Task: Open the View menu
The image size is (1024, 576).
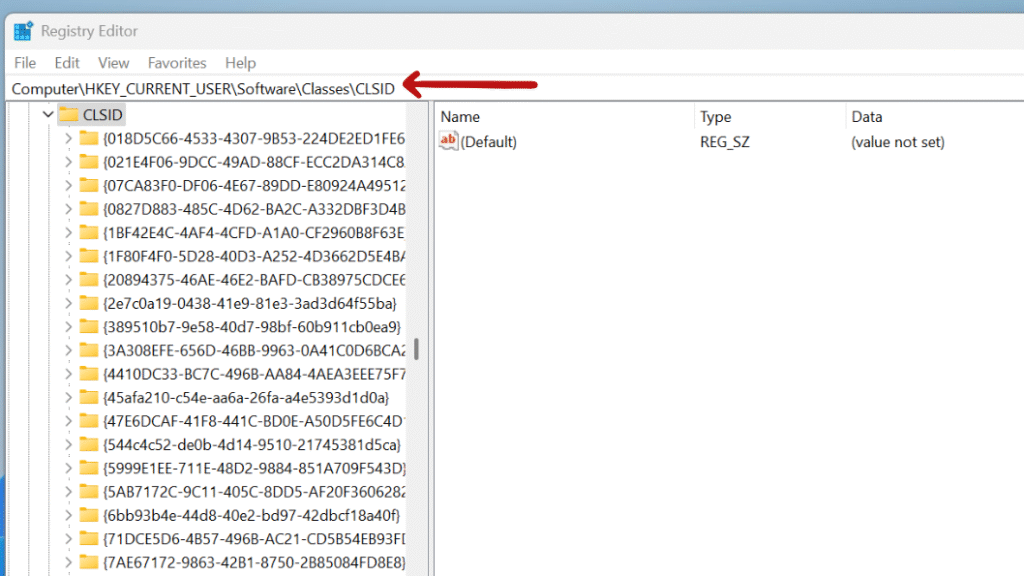Action: (114, 63)
